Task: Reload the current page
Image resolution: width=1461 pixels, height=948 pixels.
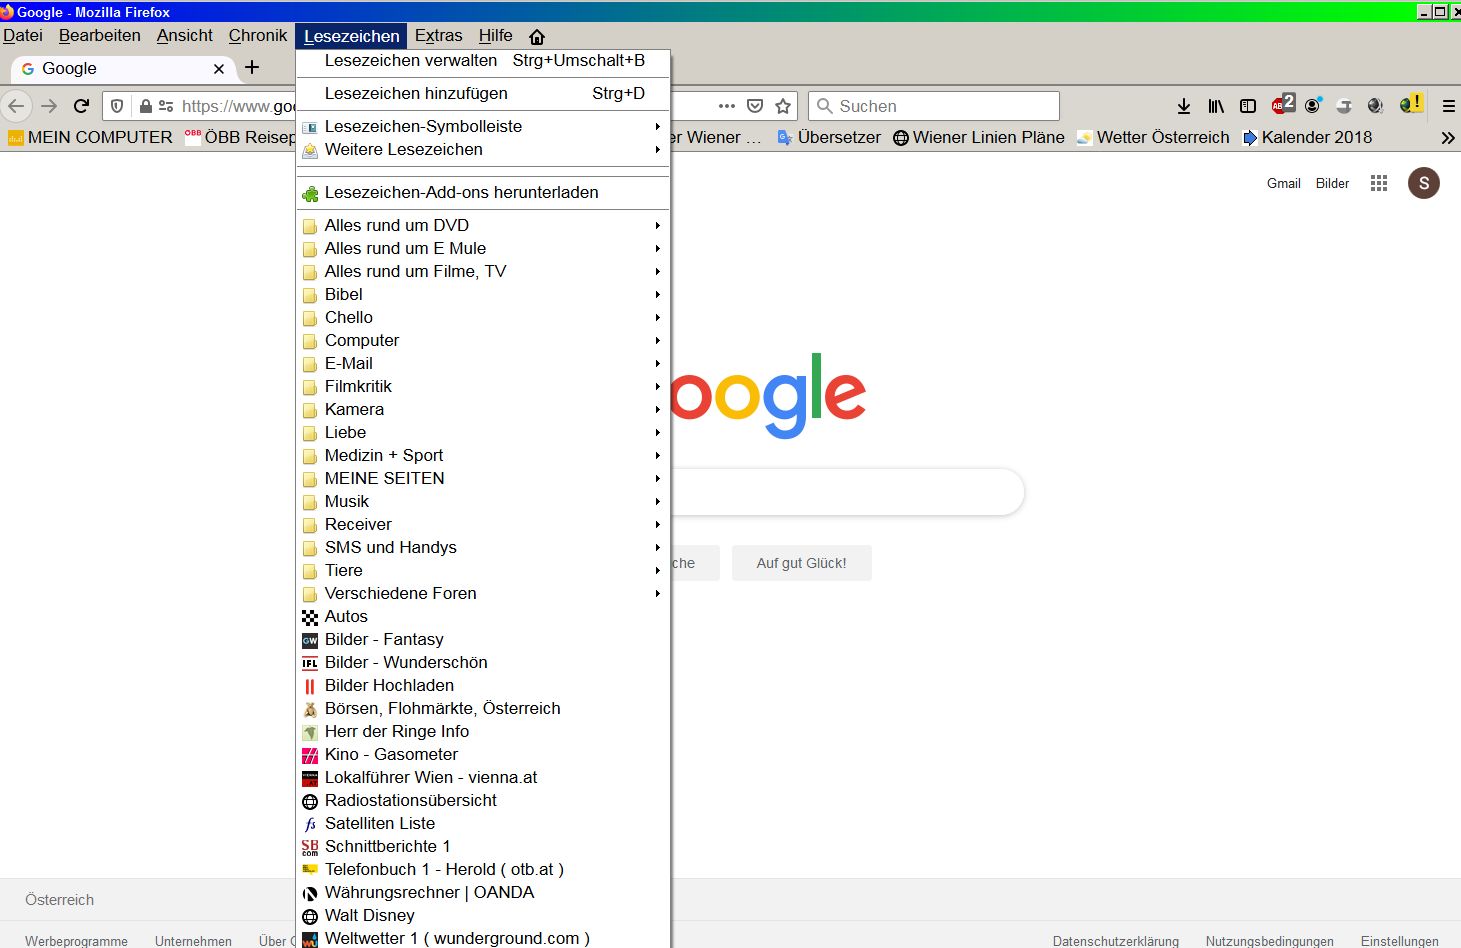Action: click(x=82, y=106)
